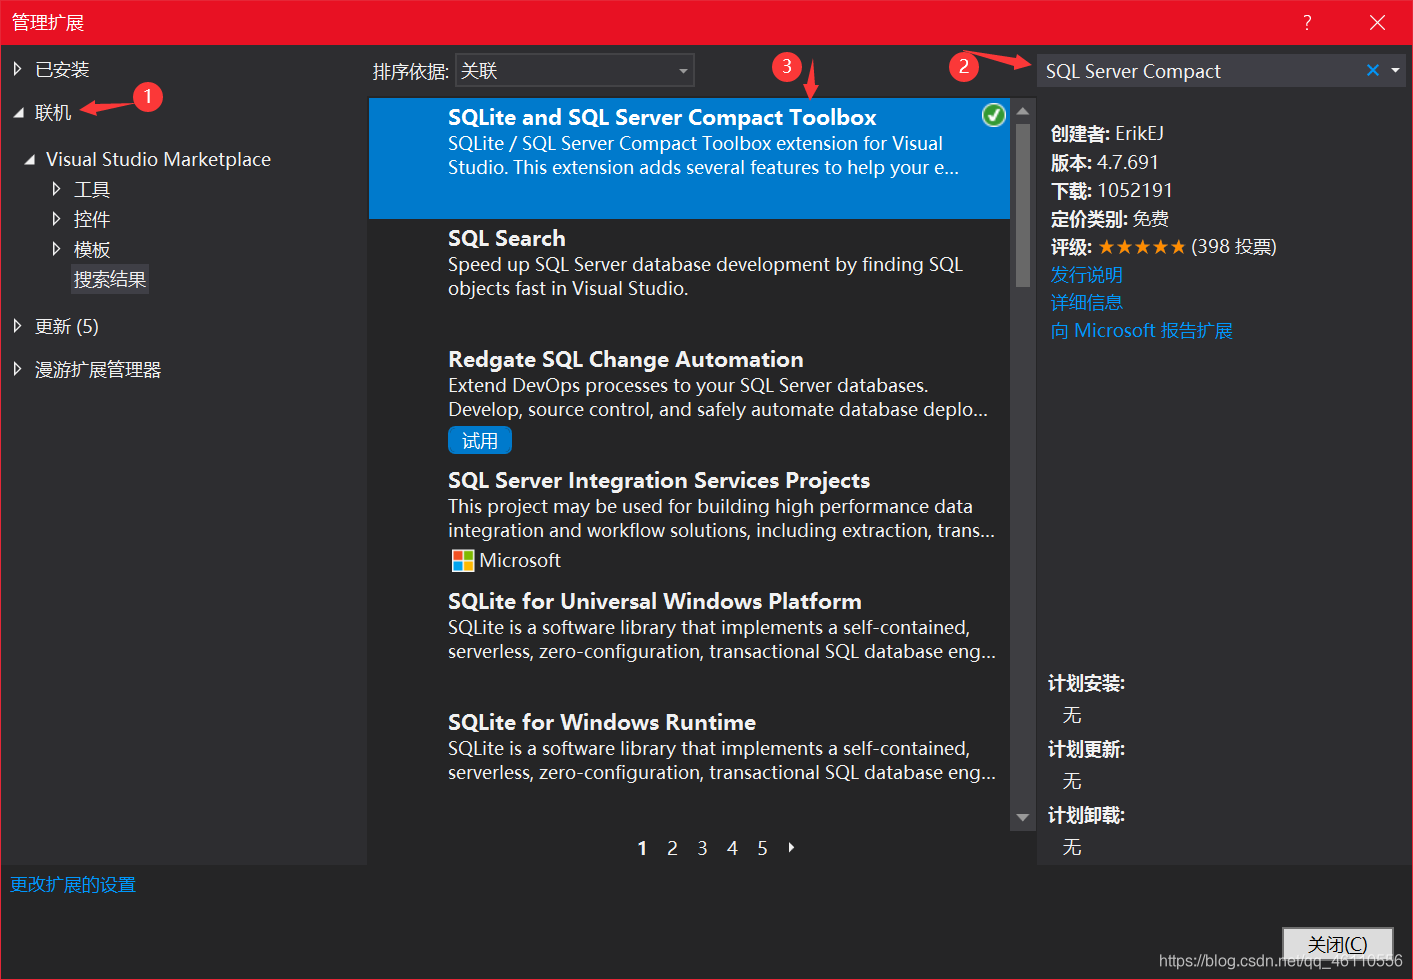Screen dimensions: 1413x980
Task: Click the green installed checkmark icon
Action: click(993, 115)
